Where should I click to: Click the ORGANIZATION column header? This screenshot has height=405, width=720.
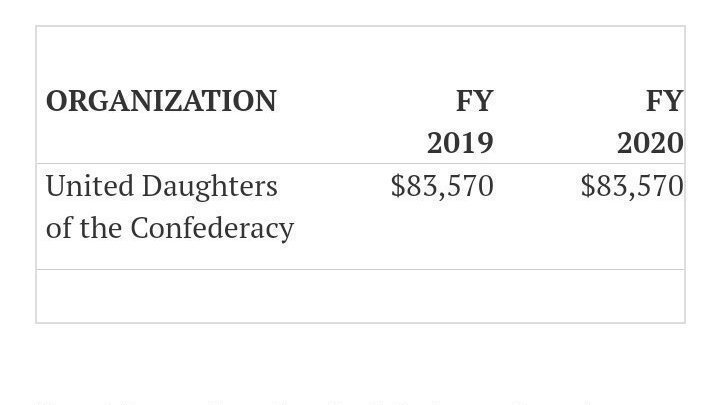161,101
